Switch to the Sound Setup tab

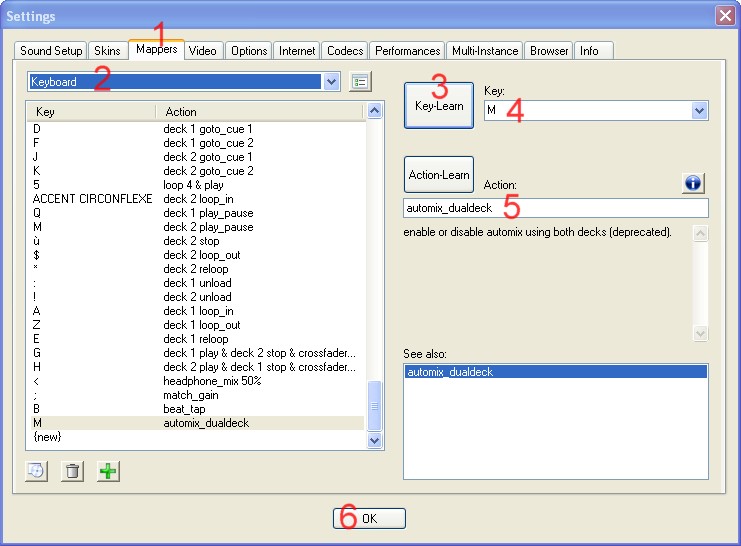(51, 51)
